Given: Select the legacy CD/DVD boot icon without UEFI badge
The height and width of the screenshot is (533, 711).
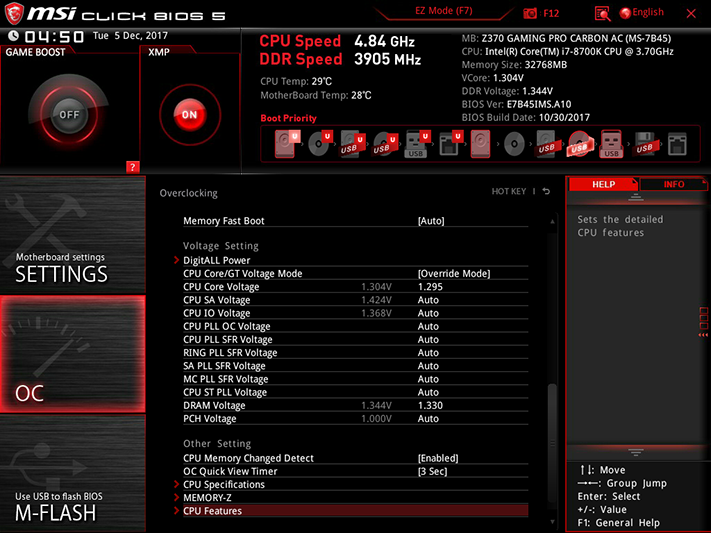Looking at the screenshot, I should click(x=514, y=144).
